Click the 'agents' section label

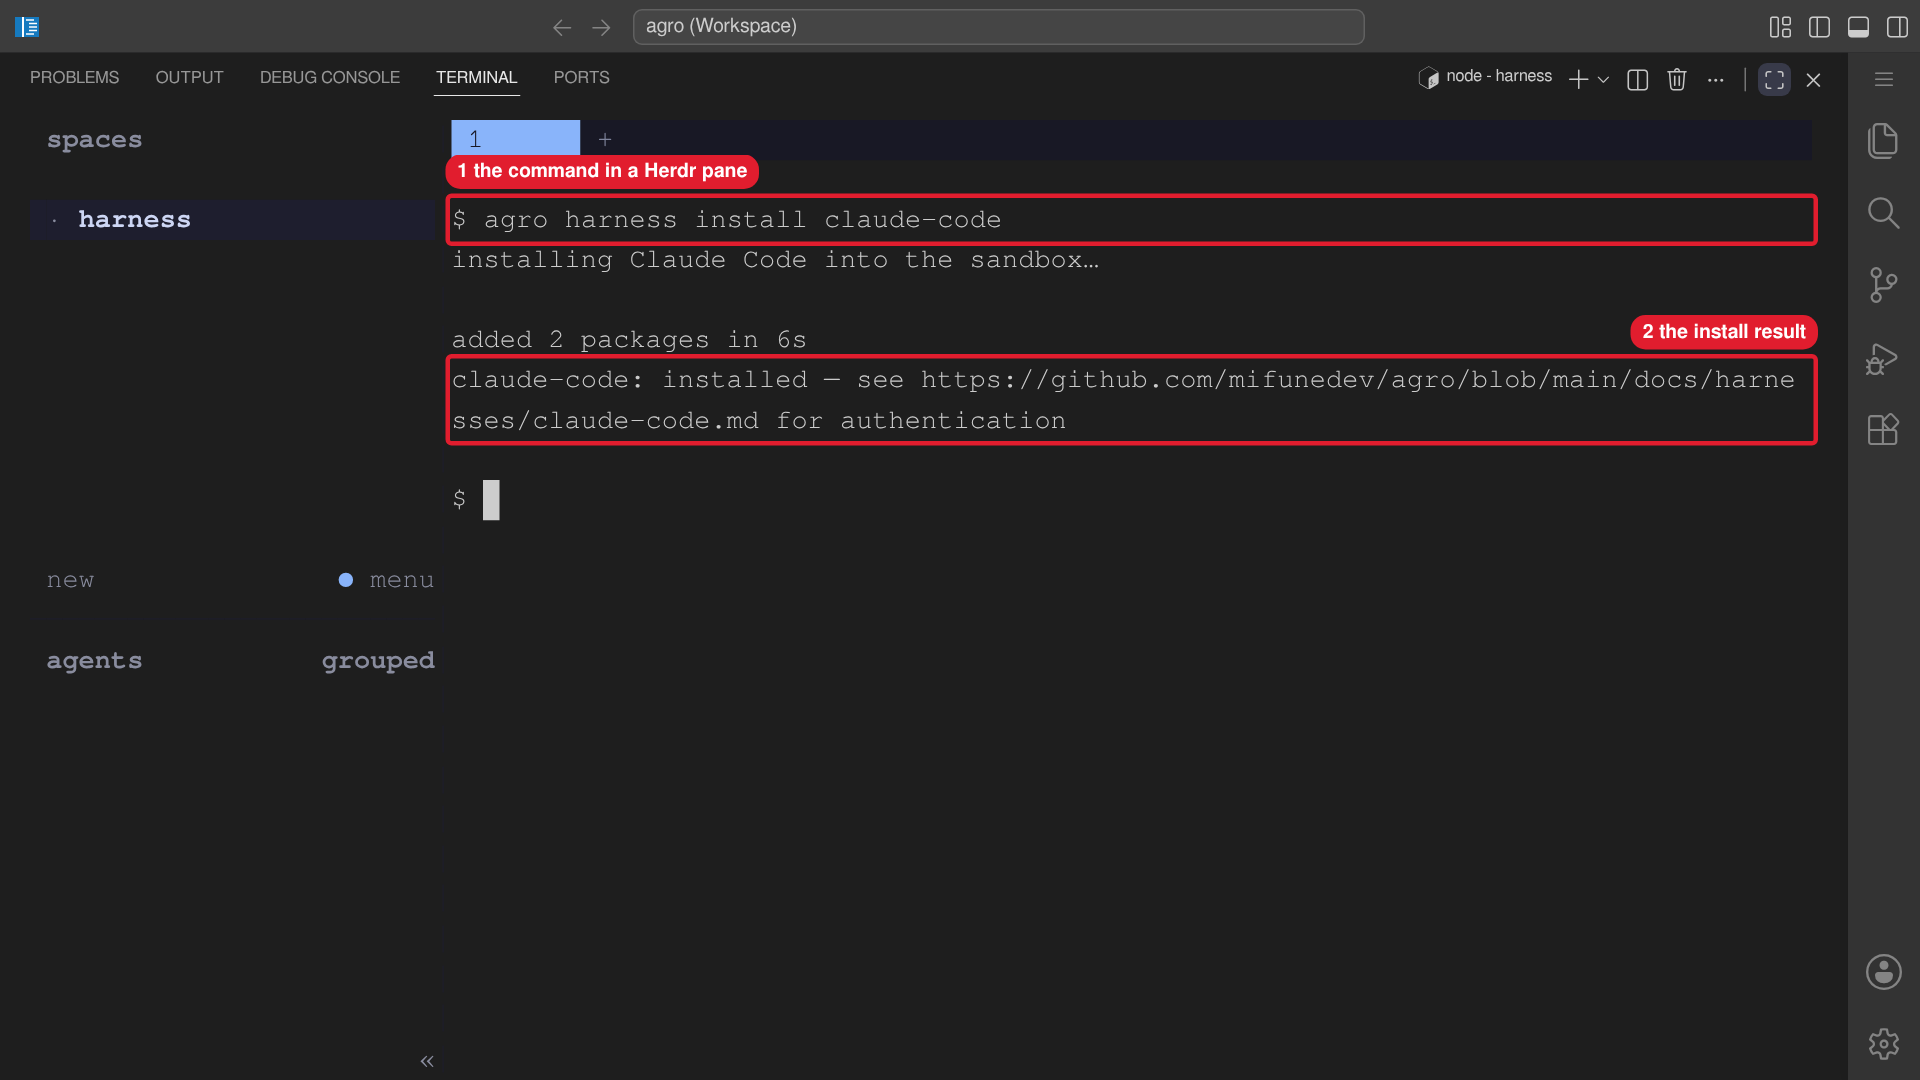point(94,661)
